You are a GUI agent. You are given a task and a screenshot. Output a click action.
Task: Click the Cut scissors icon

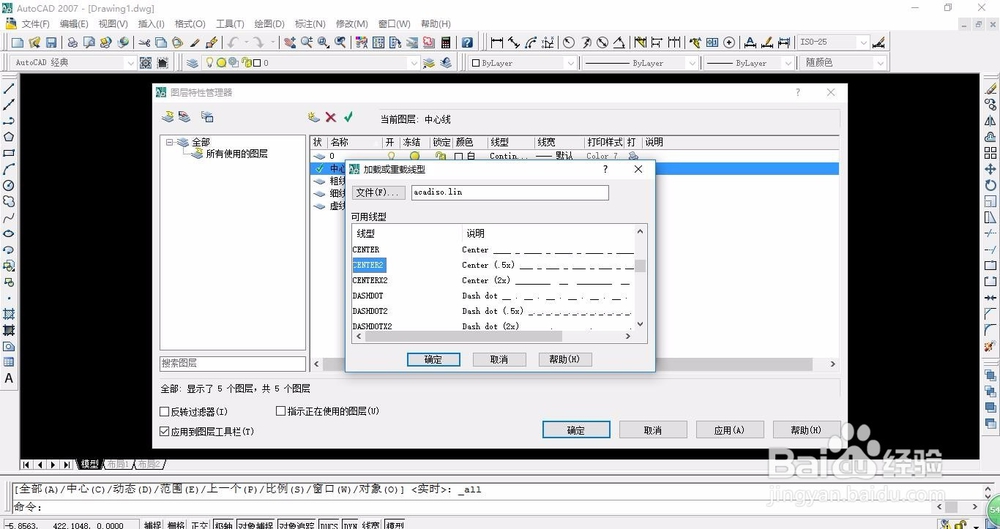pos(145,43)
